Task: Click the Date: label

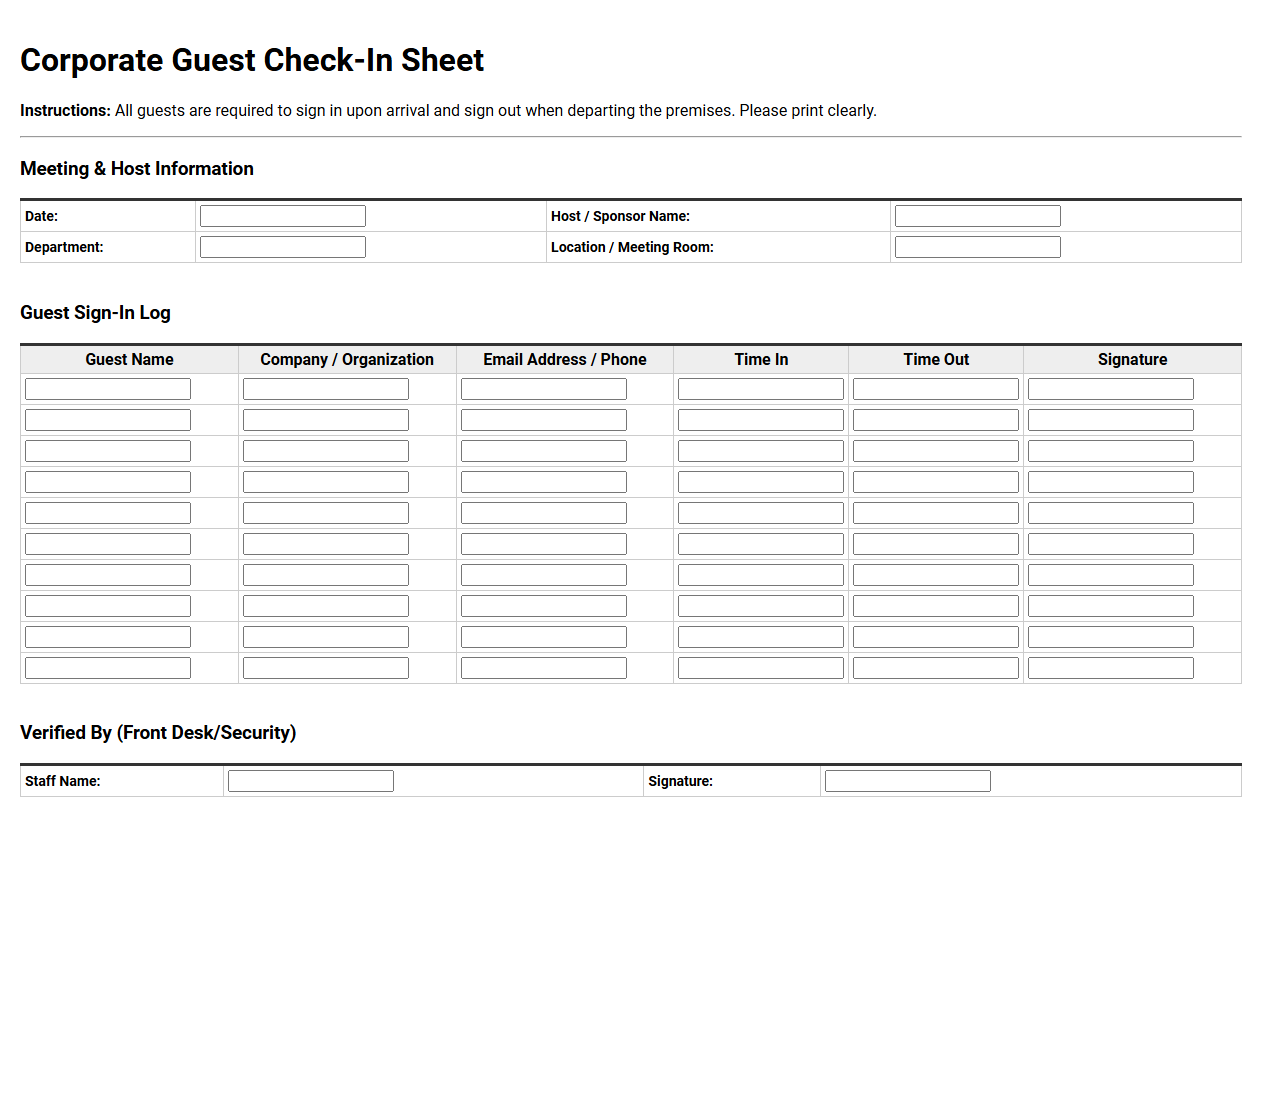Action: click(41, 216)
